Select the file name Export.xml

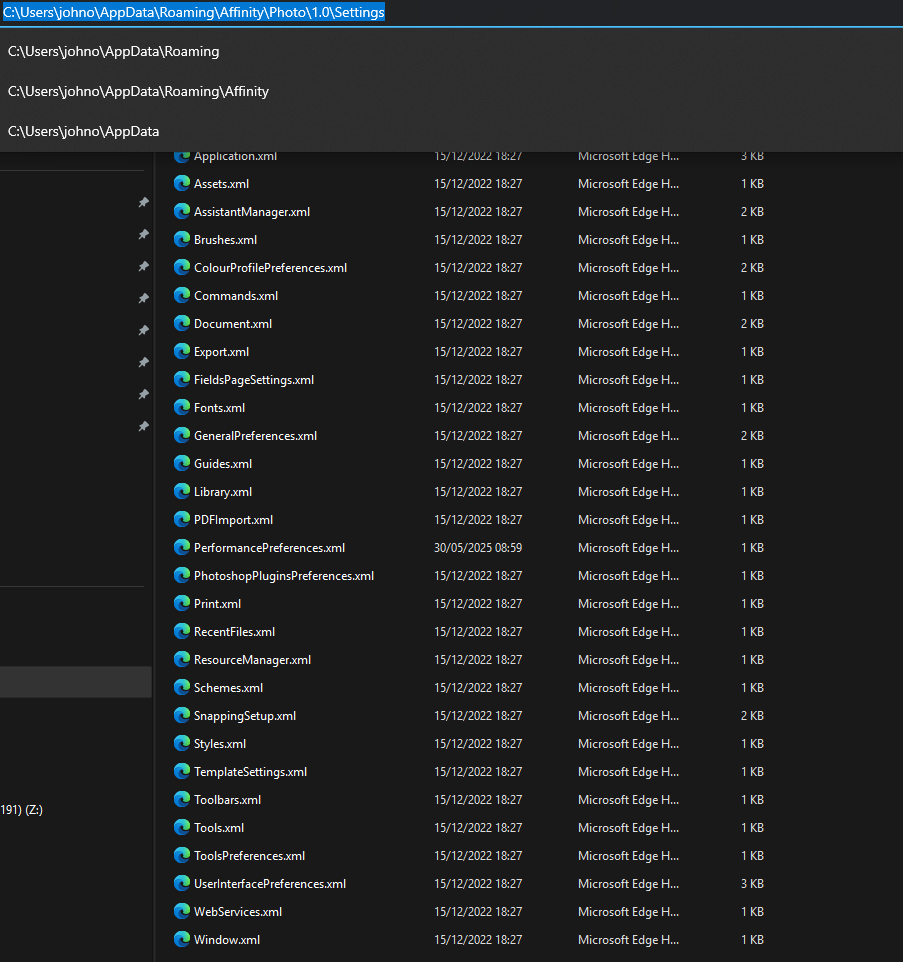coord(221,352)
